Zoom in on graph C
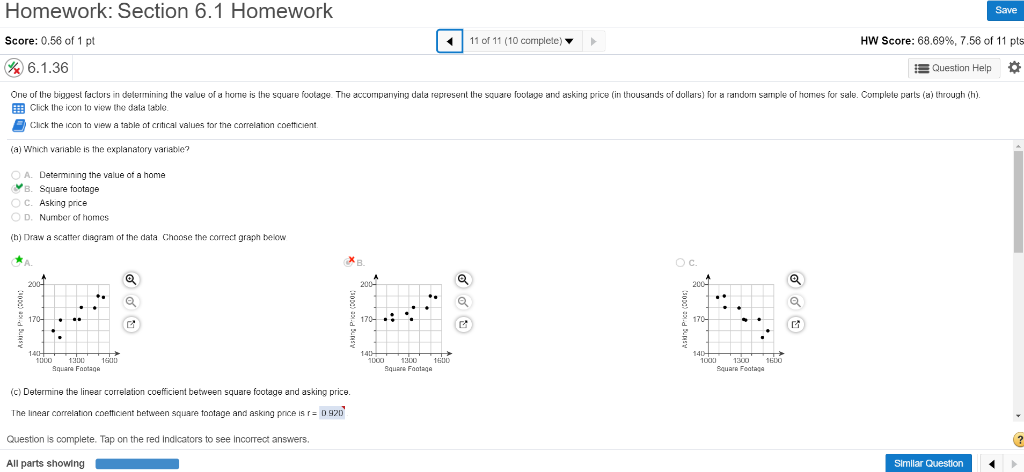1024x472 pixels. tap(795, 279)
